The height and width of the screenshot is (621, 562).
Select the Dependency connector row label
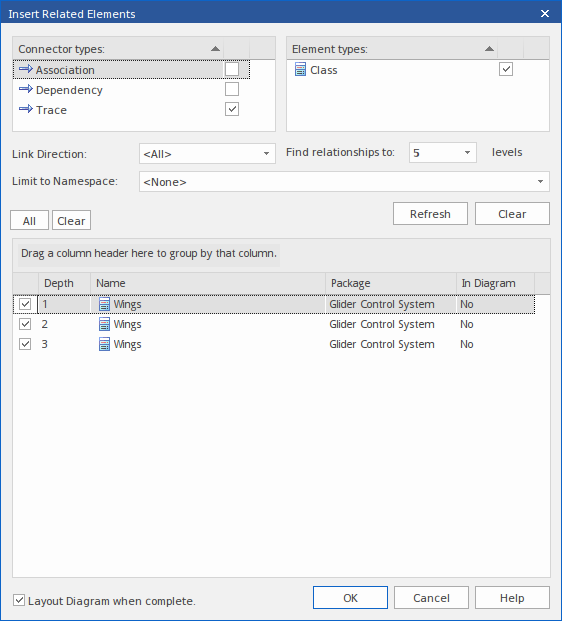coord(69,90)
